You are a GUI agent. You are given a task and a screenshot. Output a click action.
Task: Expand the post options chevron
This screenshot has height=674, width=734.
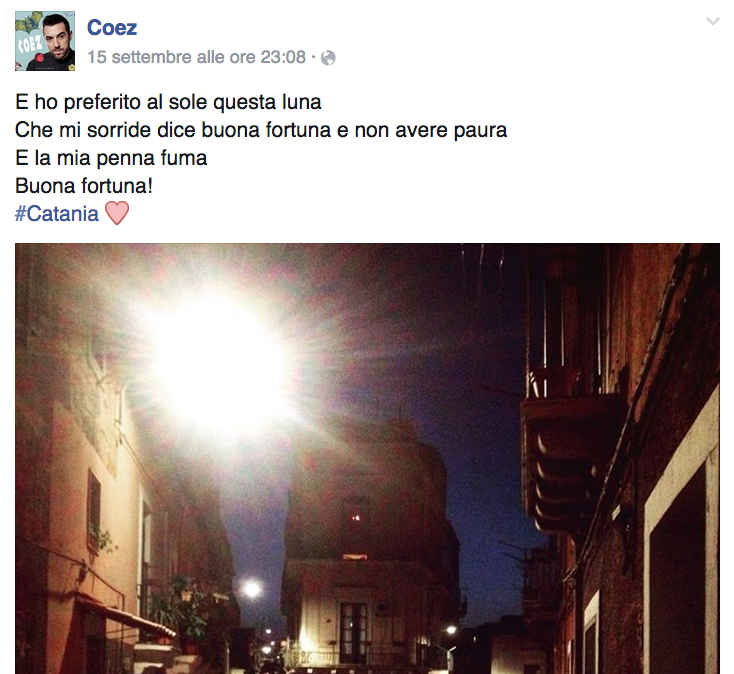(x=712, y=21)
